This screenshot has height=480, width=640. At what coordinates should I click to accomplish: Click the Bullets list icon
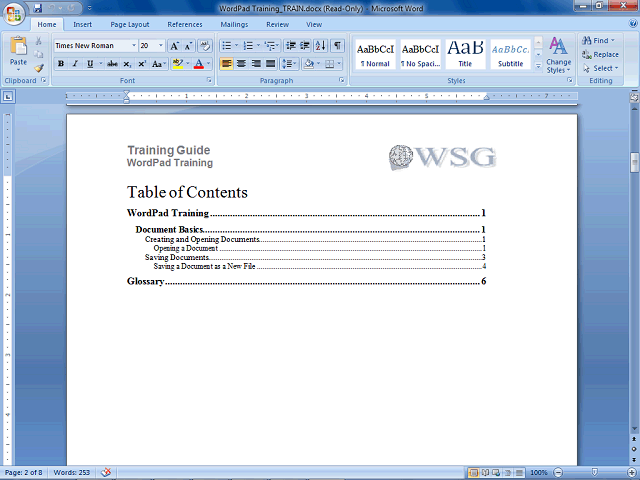(x=227, y=46)
